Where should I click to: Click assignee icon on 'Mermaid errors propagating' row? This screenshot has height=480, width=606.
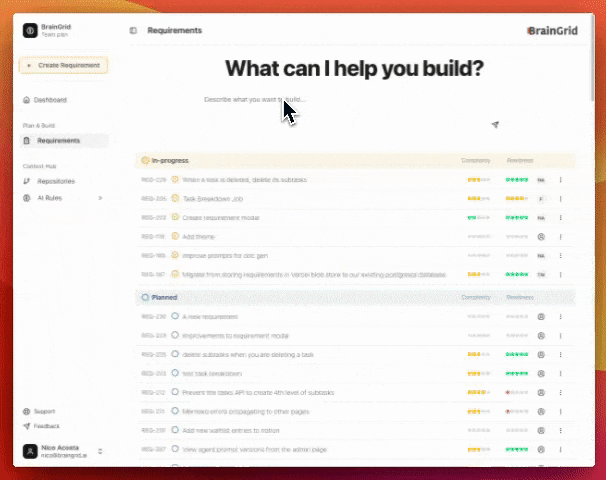coord(541,411)
